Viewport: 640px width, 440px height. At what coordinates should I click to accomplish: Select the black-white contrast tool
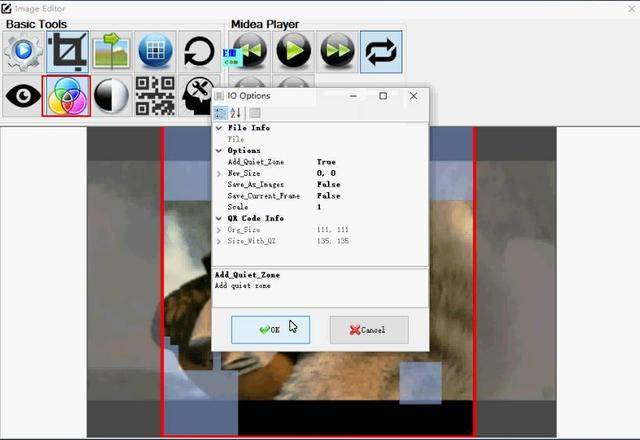[111, 96]
